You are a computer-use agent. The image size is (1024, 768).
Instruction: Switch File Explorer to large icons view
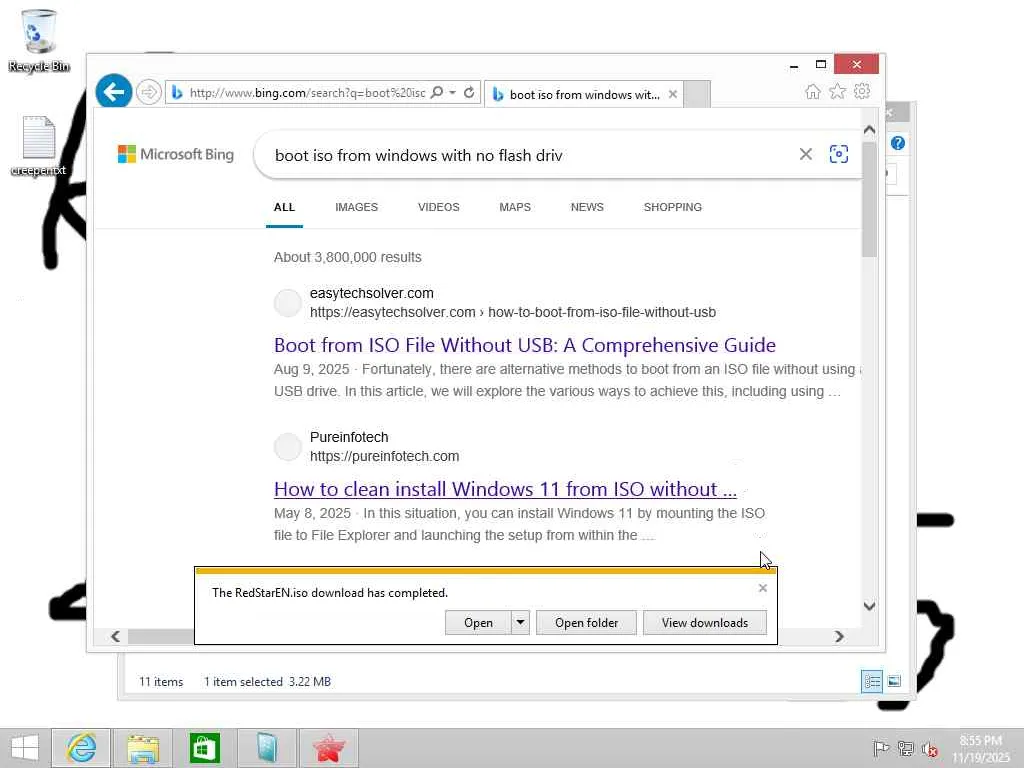(x=895, y=681)
